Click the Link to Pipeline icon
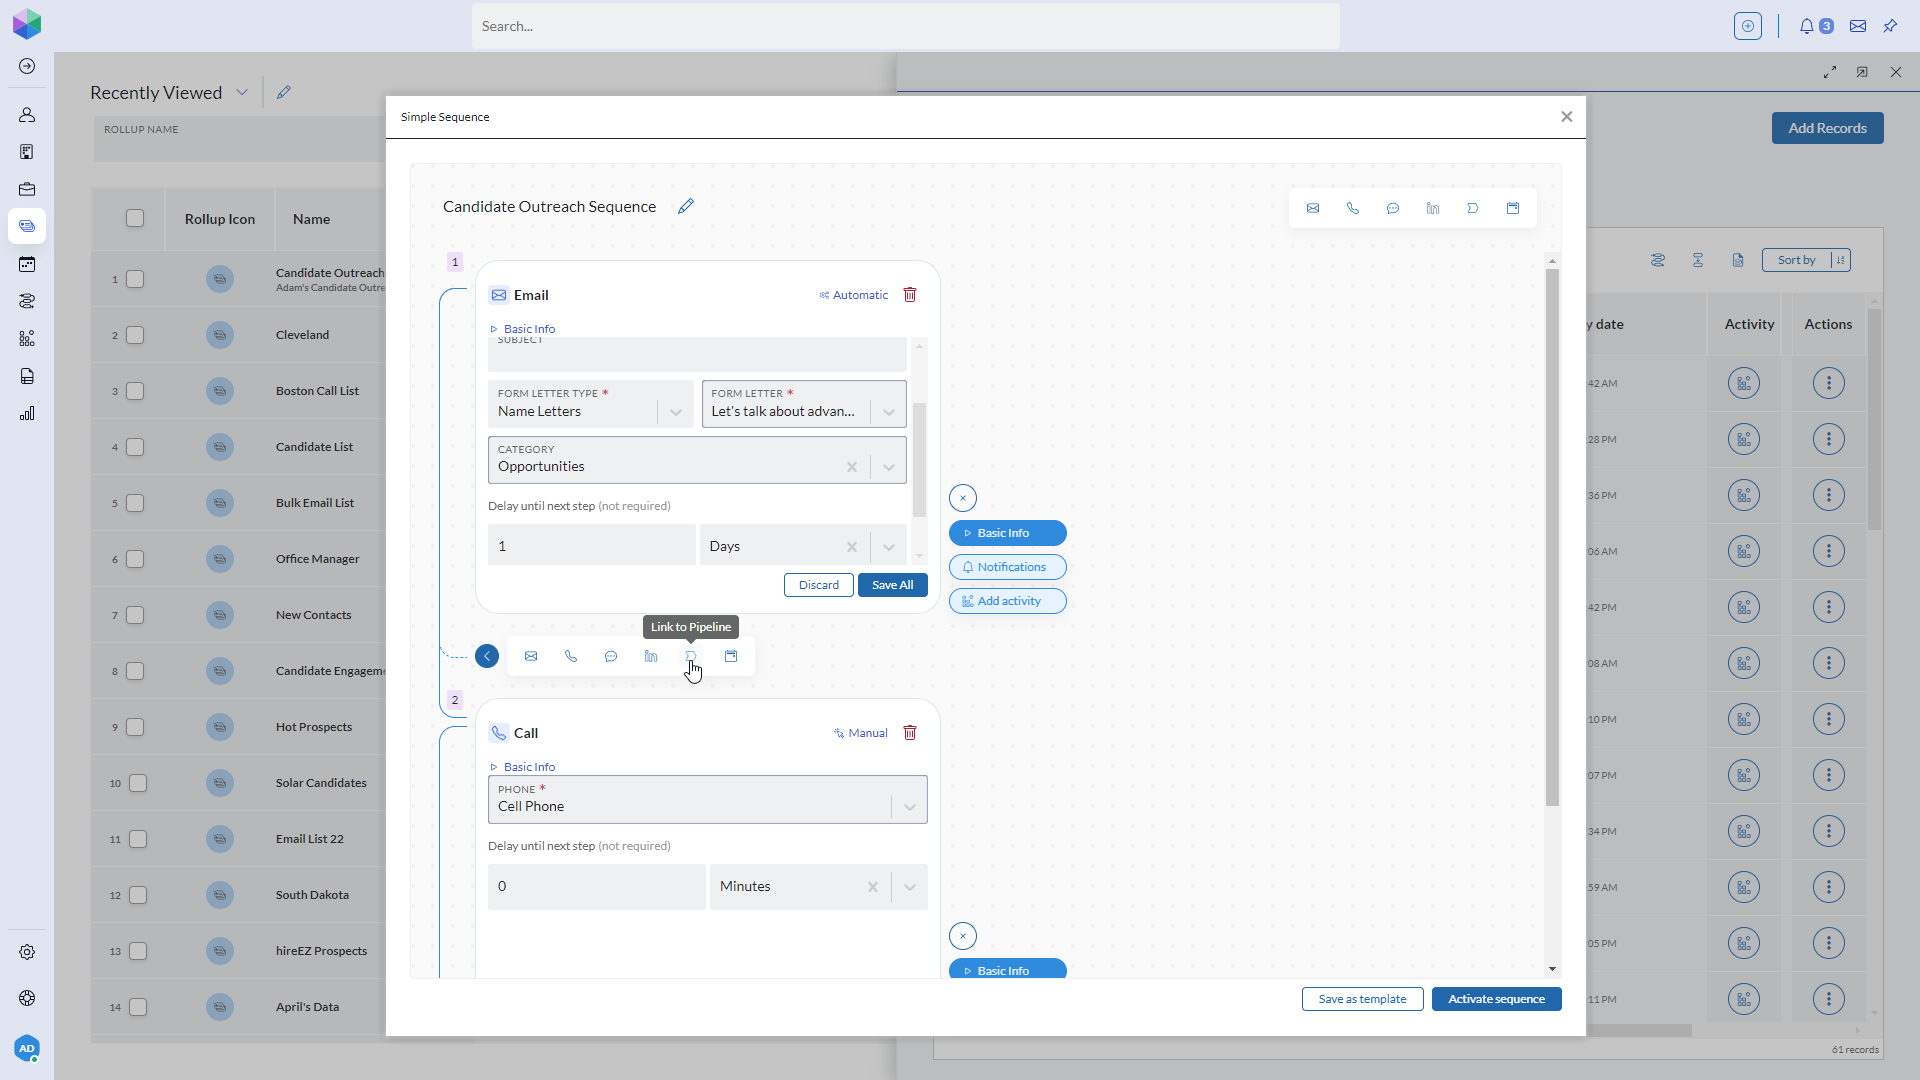1920x1080 pixels. 692,656
